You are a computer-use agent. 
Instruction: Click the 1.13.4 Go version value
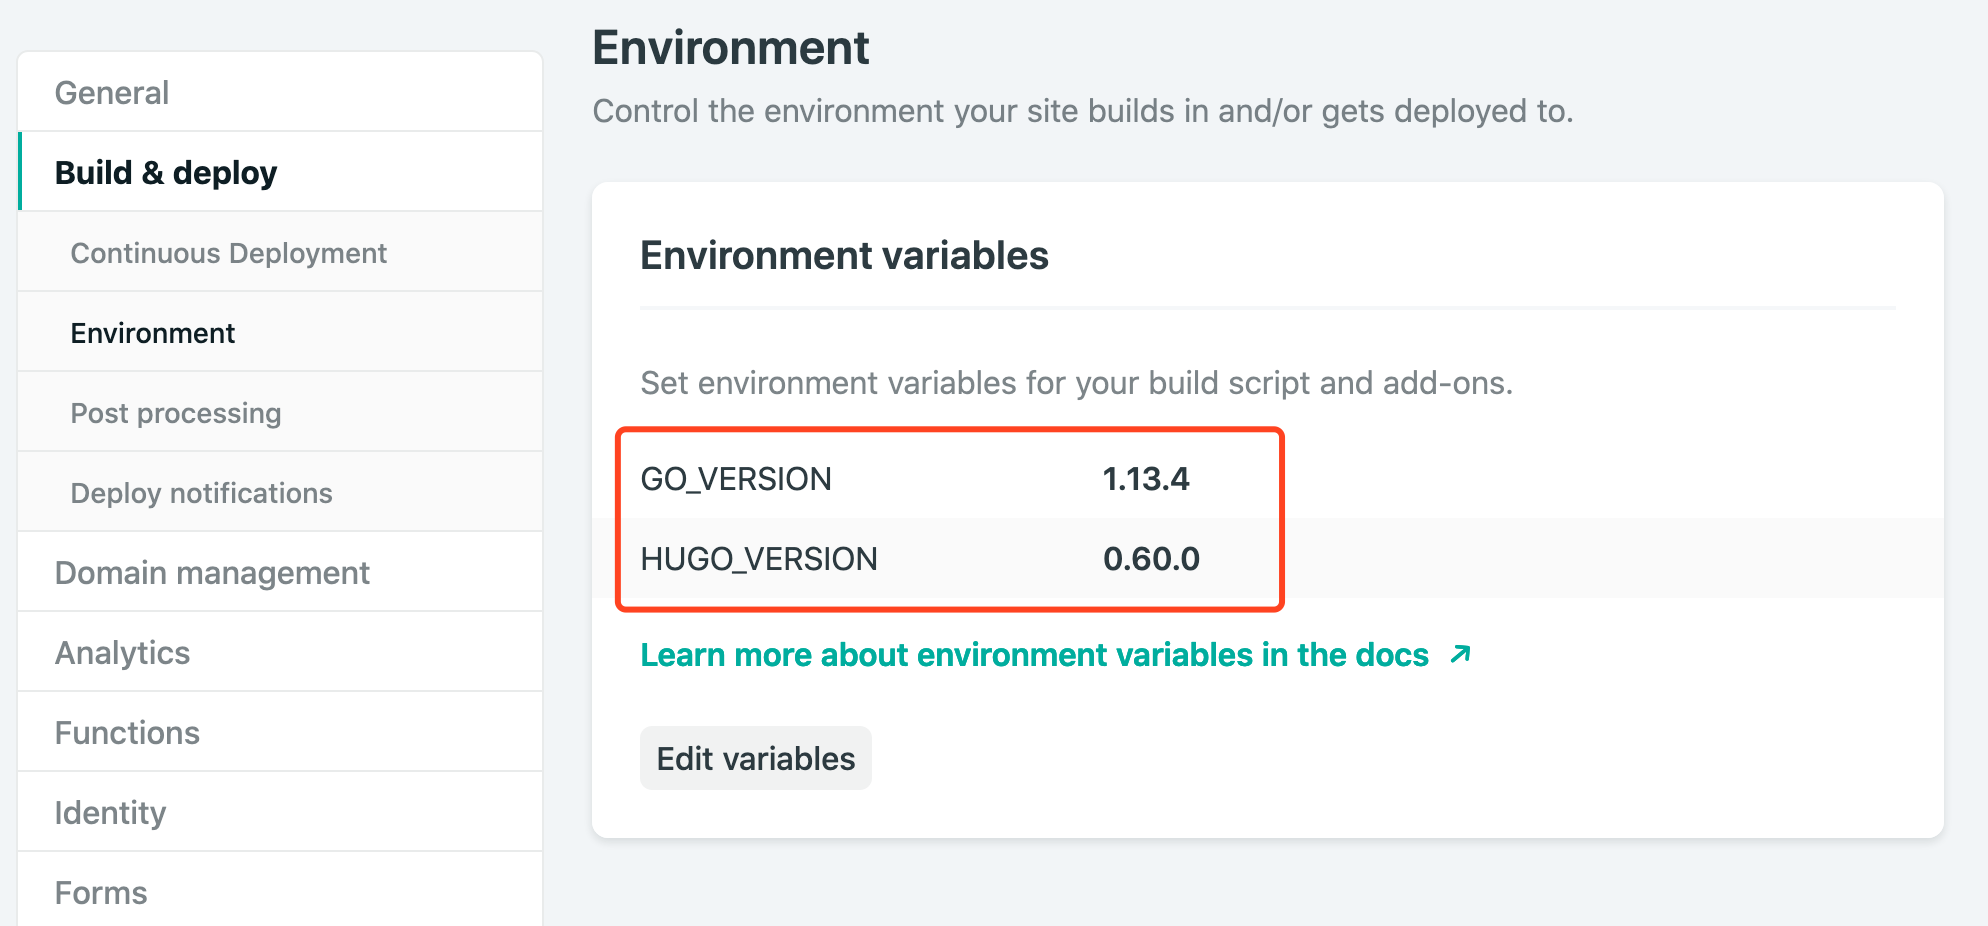pyautogui.click(x=1145, y=479)
